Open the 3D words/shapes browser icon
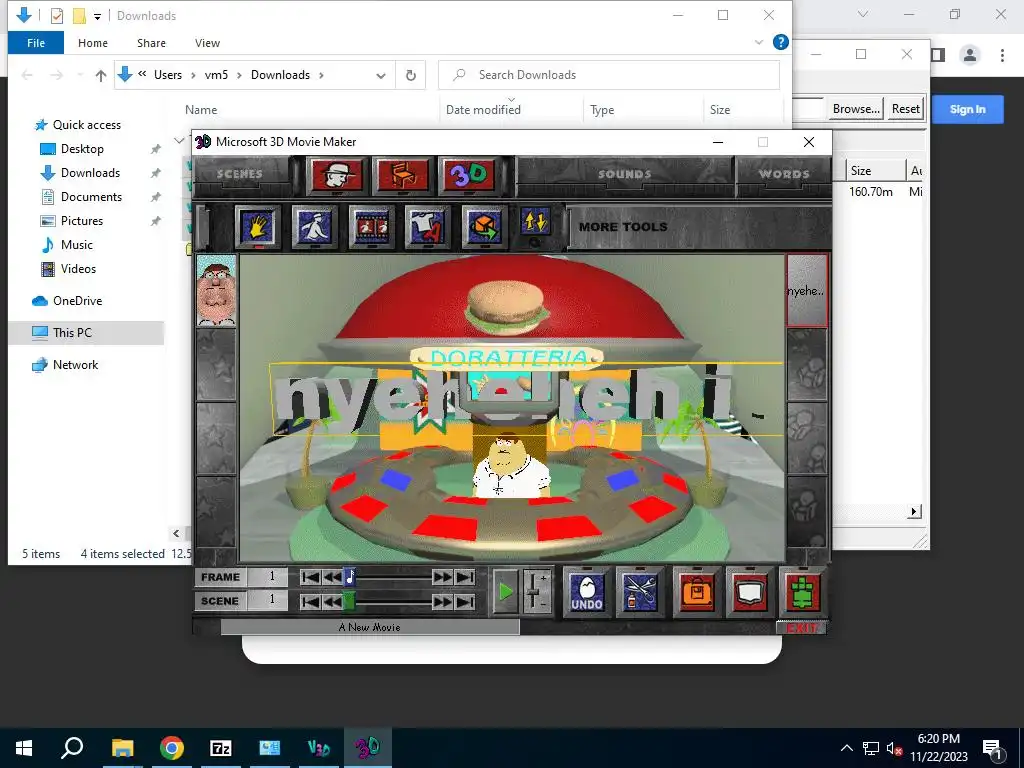Screen dimensions: 1024x768 (469, 175)
